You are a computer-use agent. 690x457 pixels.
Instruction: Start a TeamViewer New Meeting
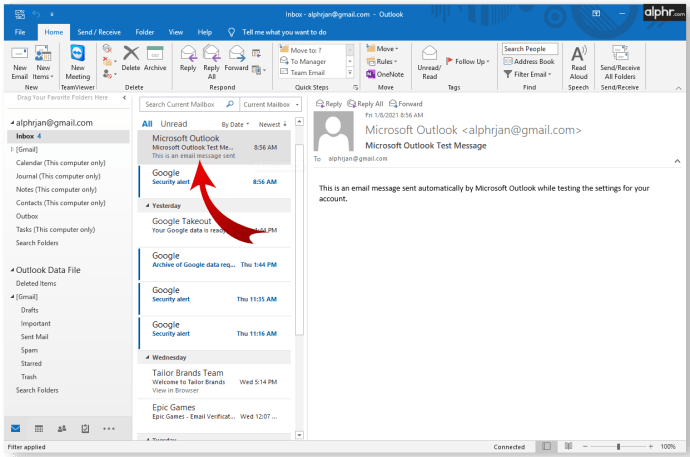click(77, 62)
